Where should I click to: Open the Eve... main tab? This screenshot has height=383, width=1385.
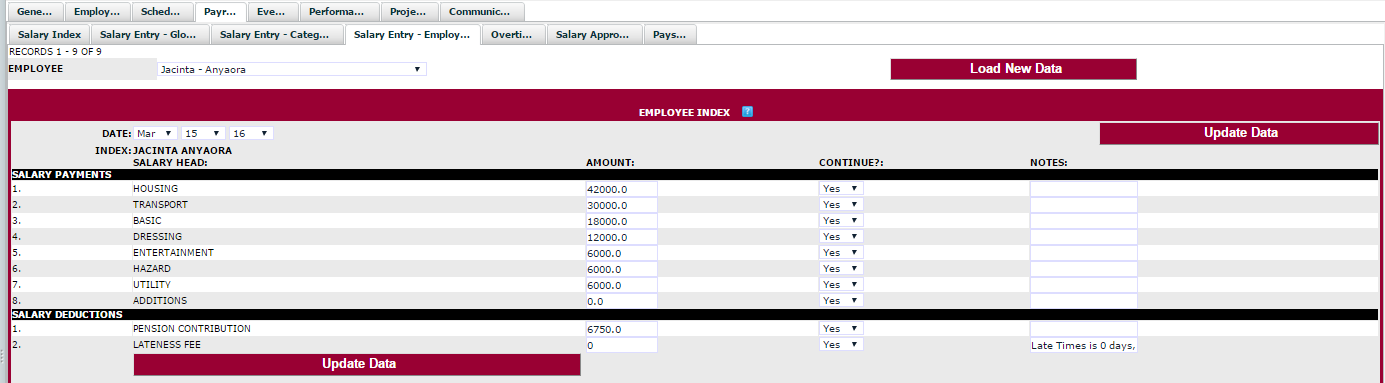(273, 12)
